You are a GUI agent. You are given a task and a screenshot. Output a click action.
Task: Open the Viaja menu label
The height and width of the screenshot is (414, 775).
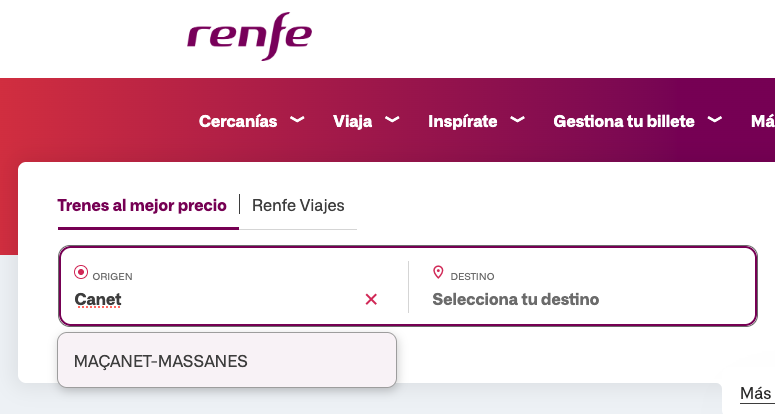tap(352, 121)
